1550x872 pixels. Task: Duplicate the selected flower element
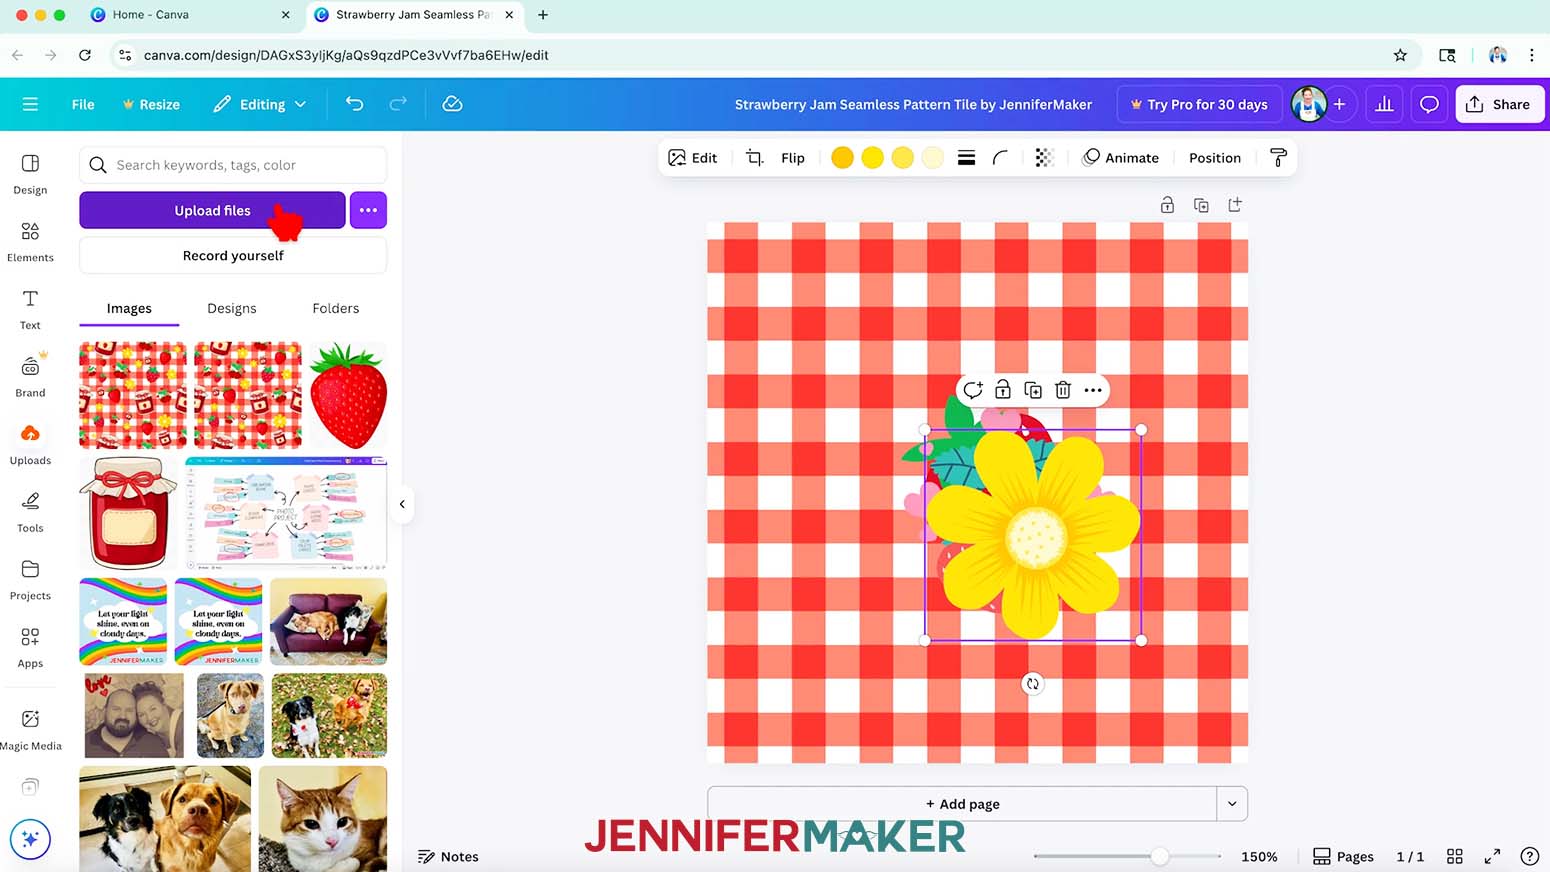(x=1033, y=390)
